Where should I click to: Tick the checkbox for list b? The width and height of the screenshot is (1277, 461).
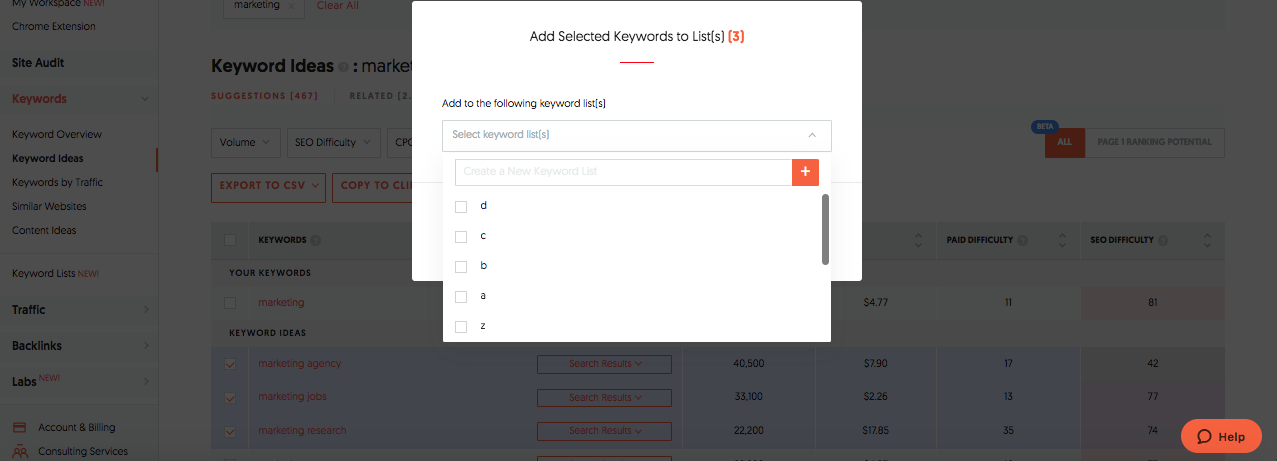coord(461,267)
